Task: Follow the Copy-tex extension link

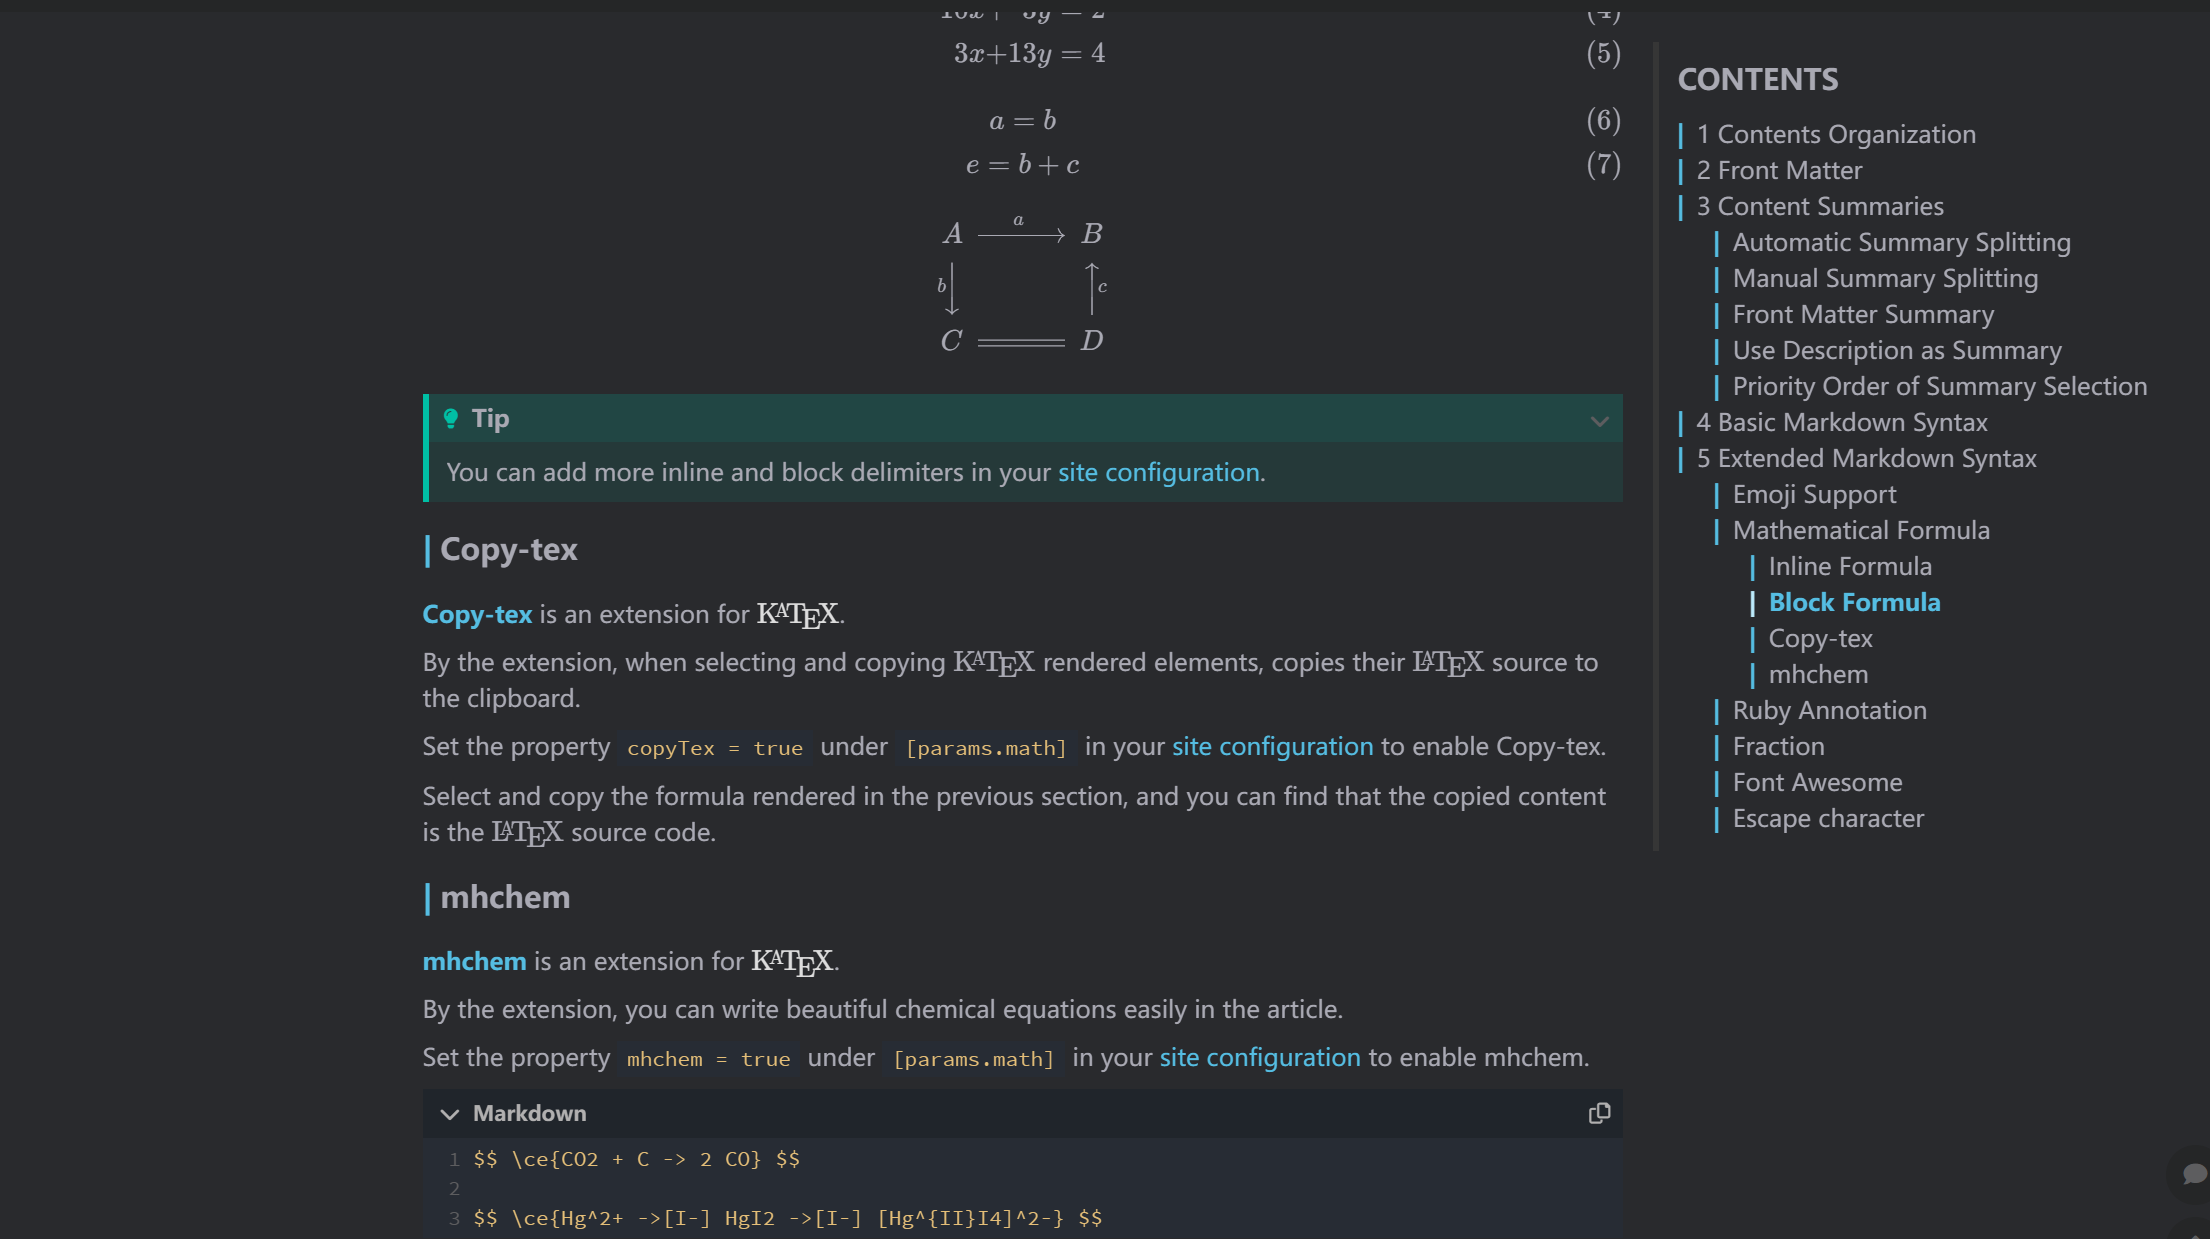Action: pos(477,614)
